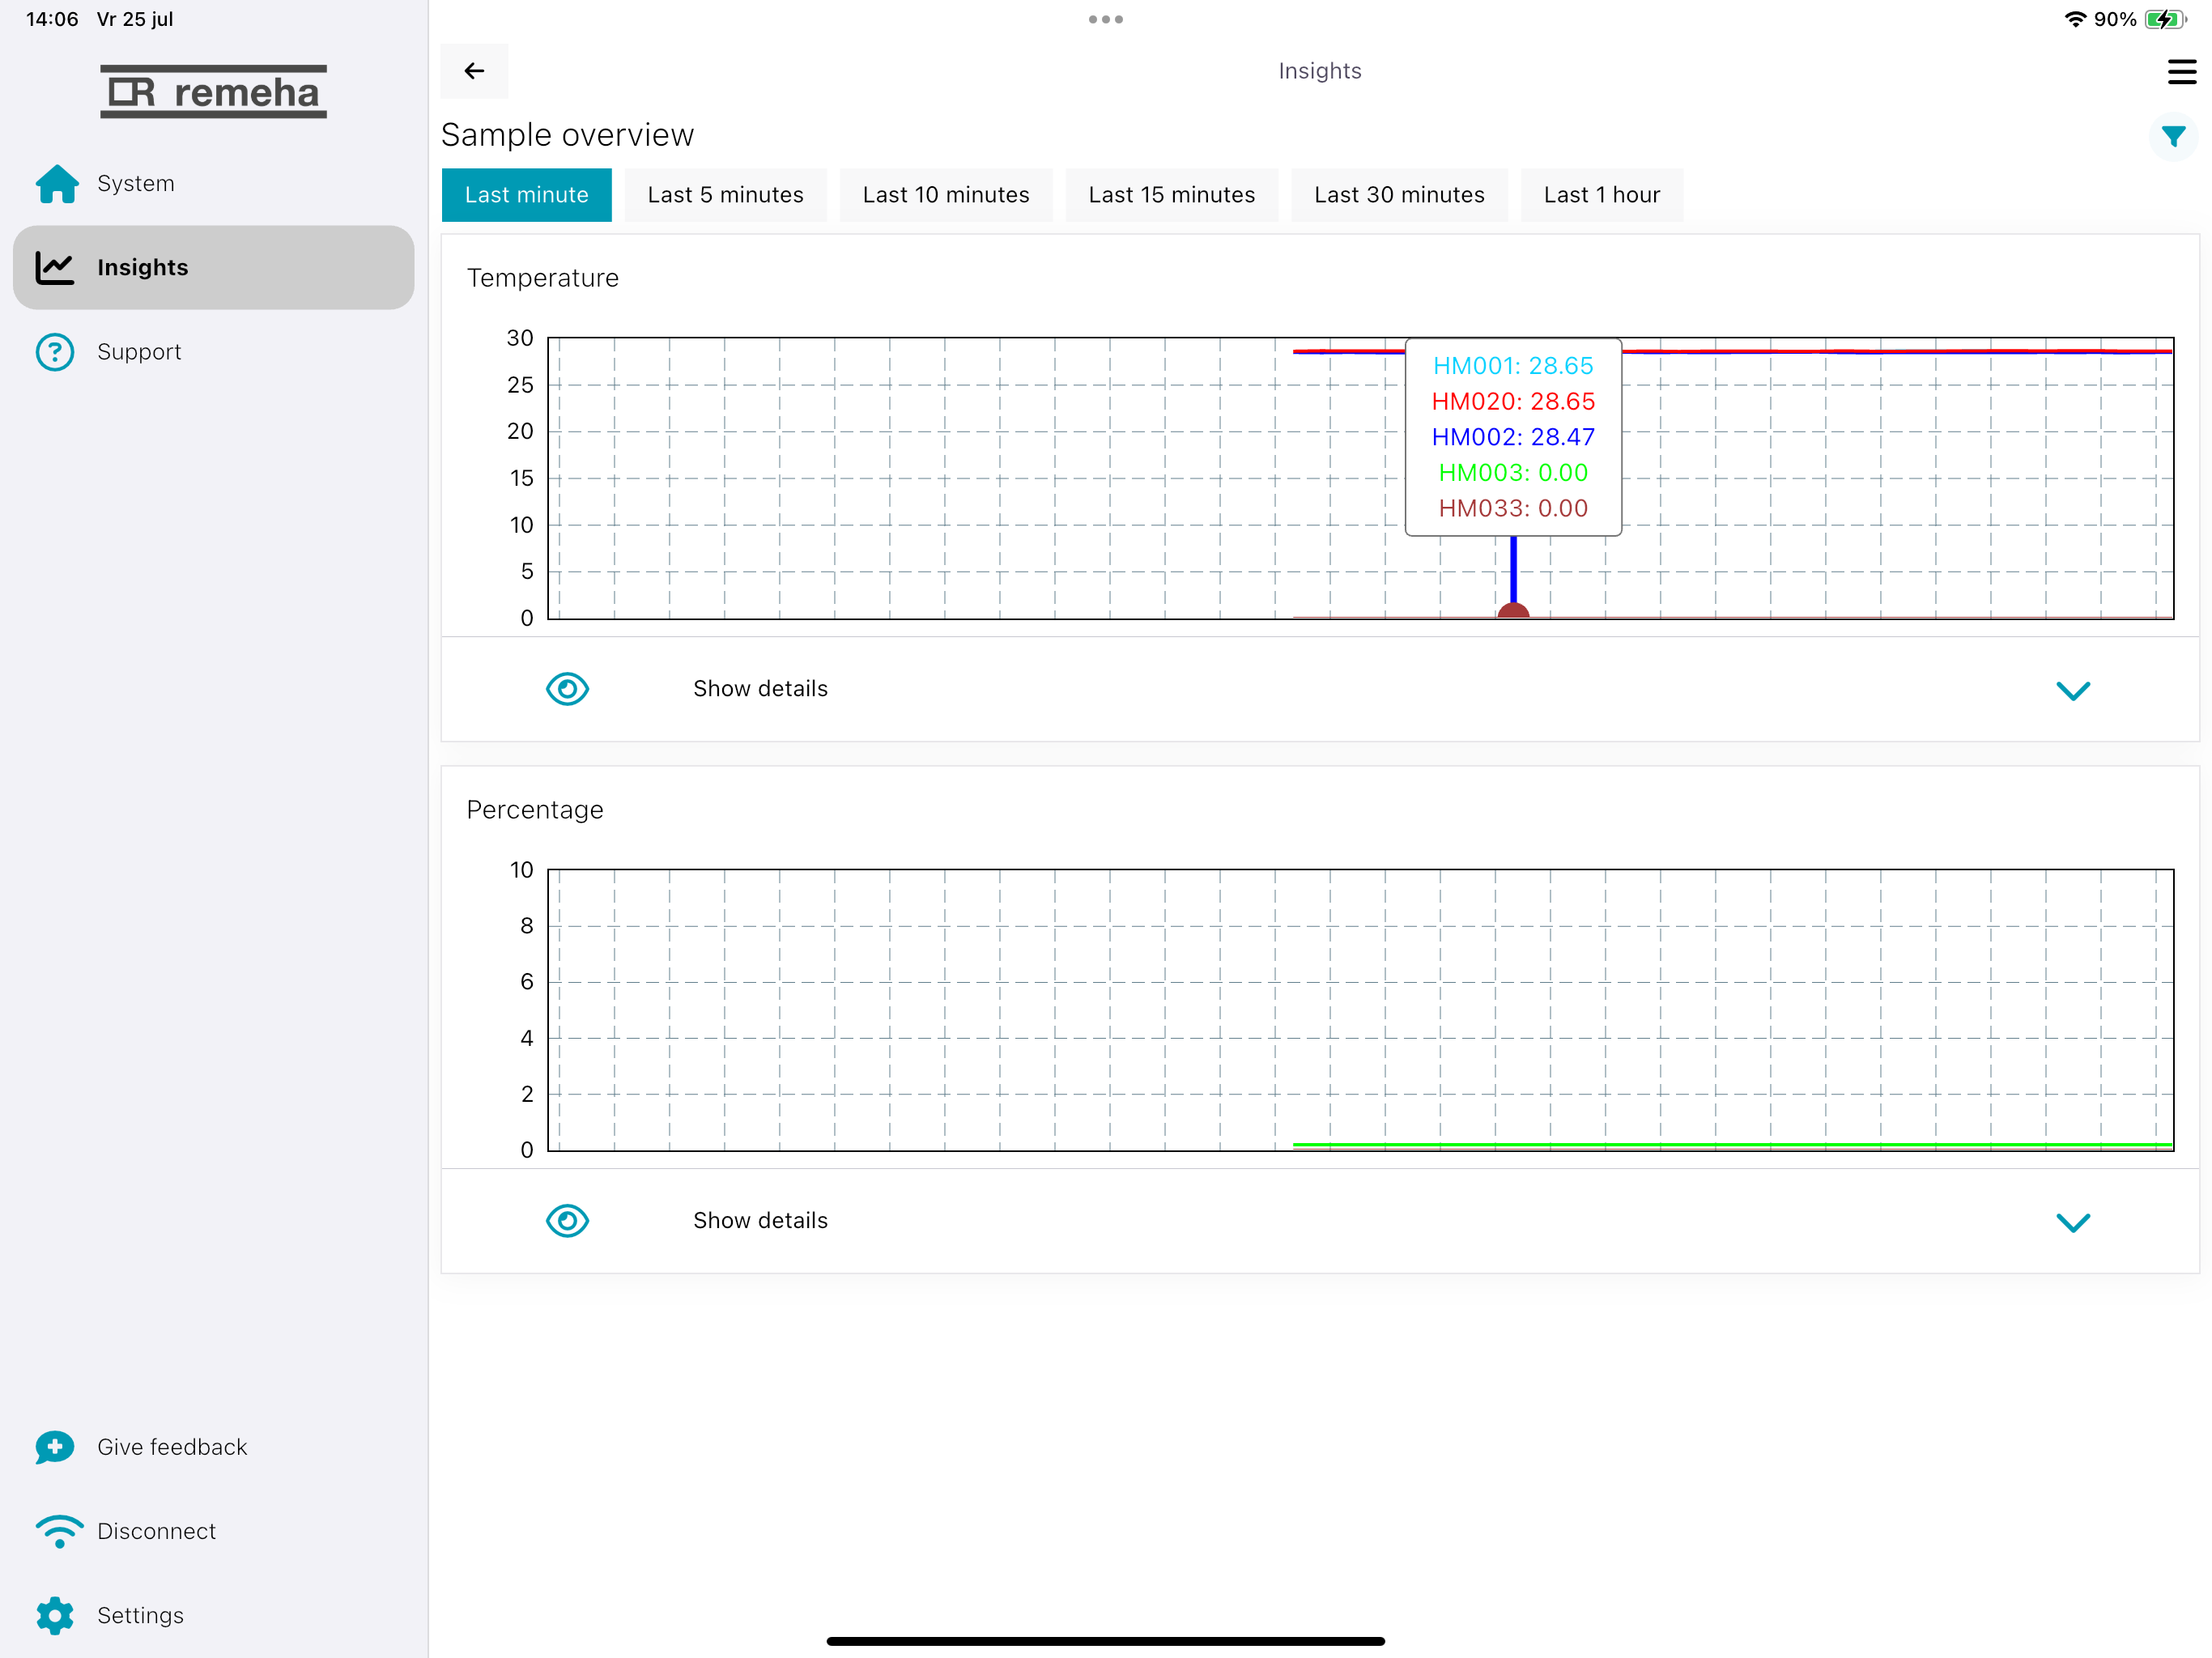Screen dimensions: 2212x1658
Task: Click the Percentage chart title
Action: coord(535,810)
